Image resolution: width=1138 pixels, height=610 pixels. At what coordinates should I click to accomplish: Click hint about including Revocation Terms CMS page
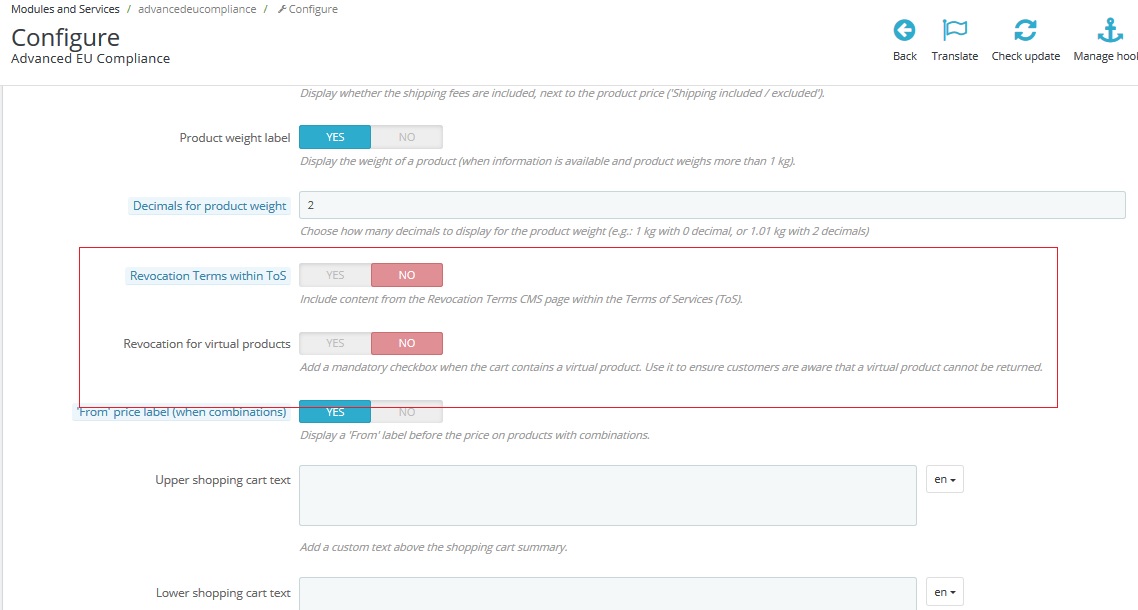(x=521, y=299)
